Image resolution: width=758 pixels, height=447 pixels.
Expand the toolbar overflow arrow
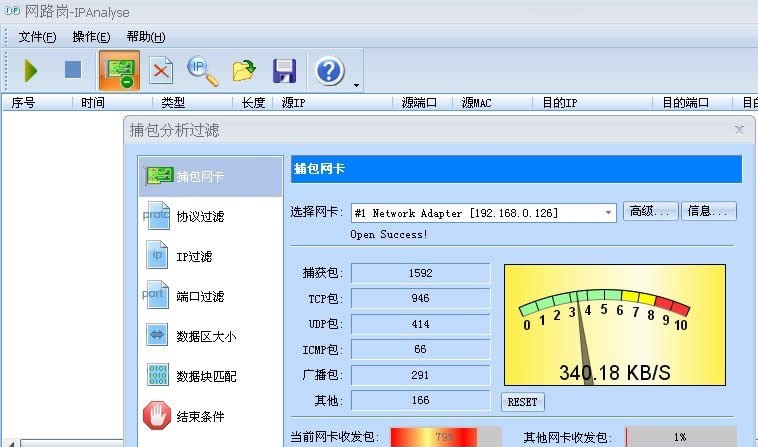click(x=356, y=86)
